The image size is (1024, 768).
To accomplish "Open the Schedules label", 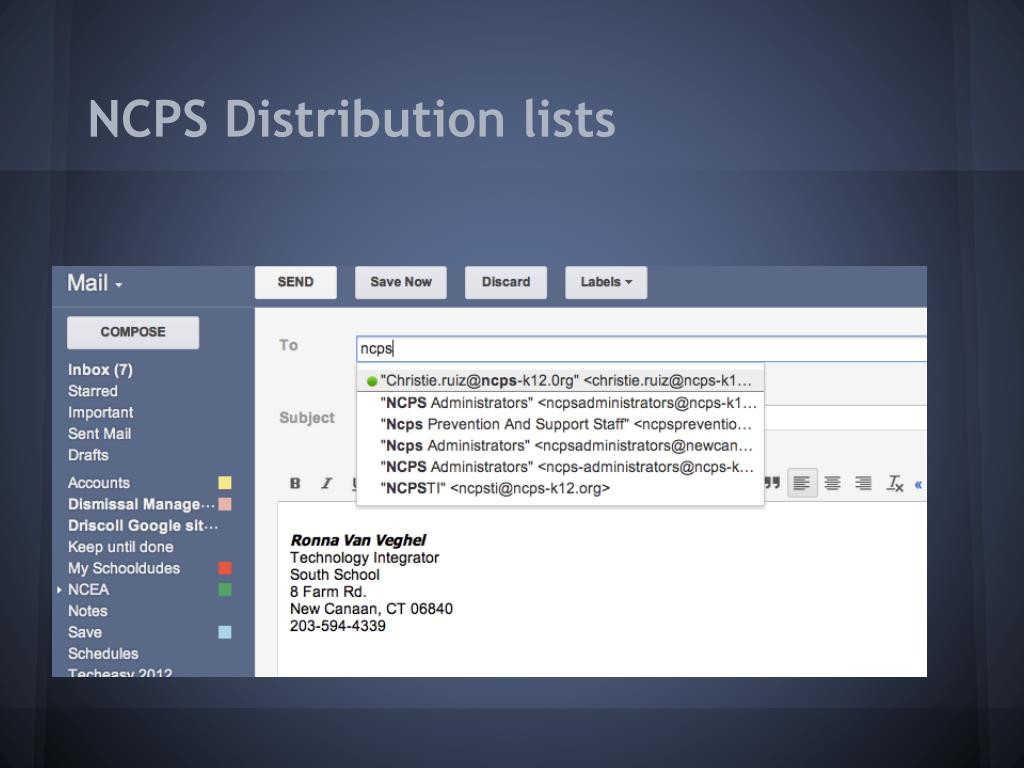I will click(103, 654).
